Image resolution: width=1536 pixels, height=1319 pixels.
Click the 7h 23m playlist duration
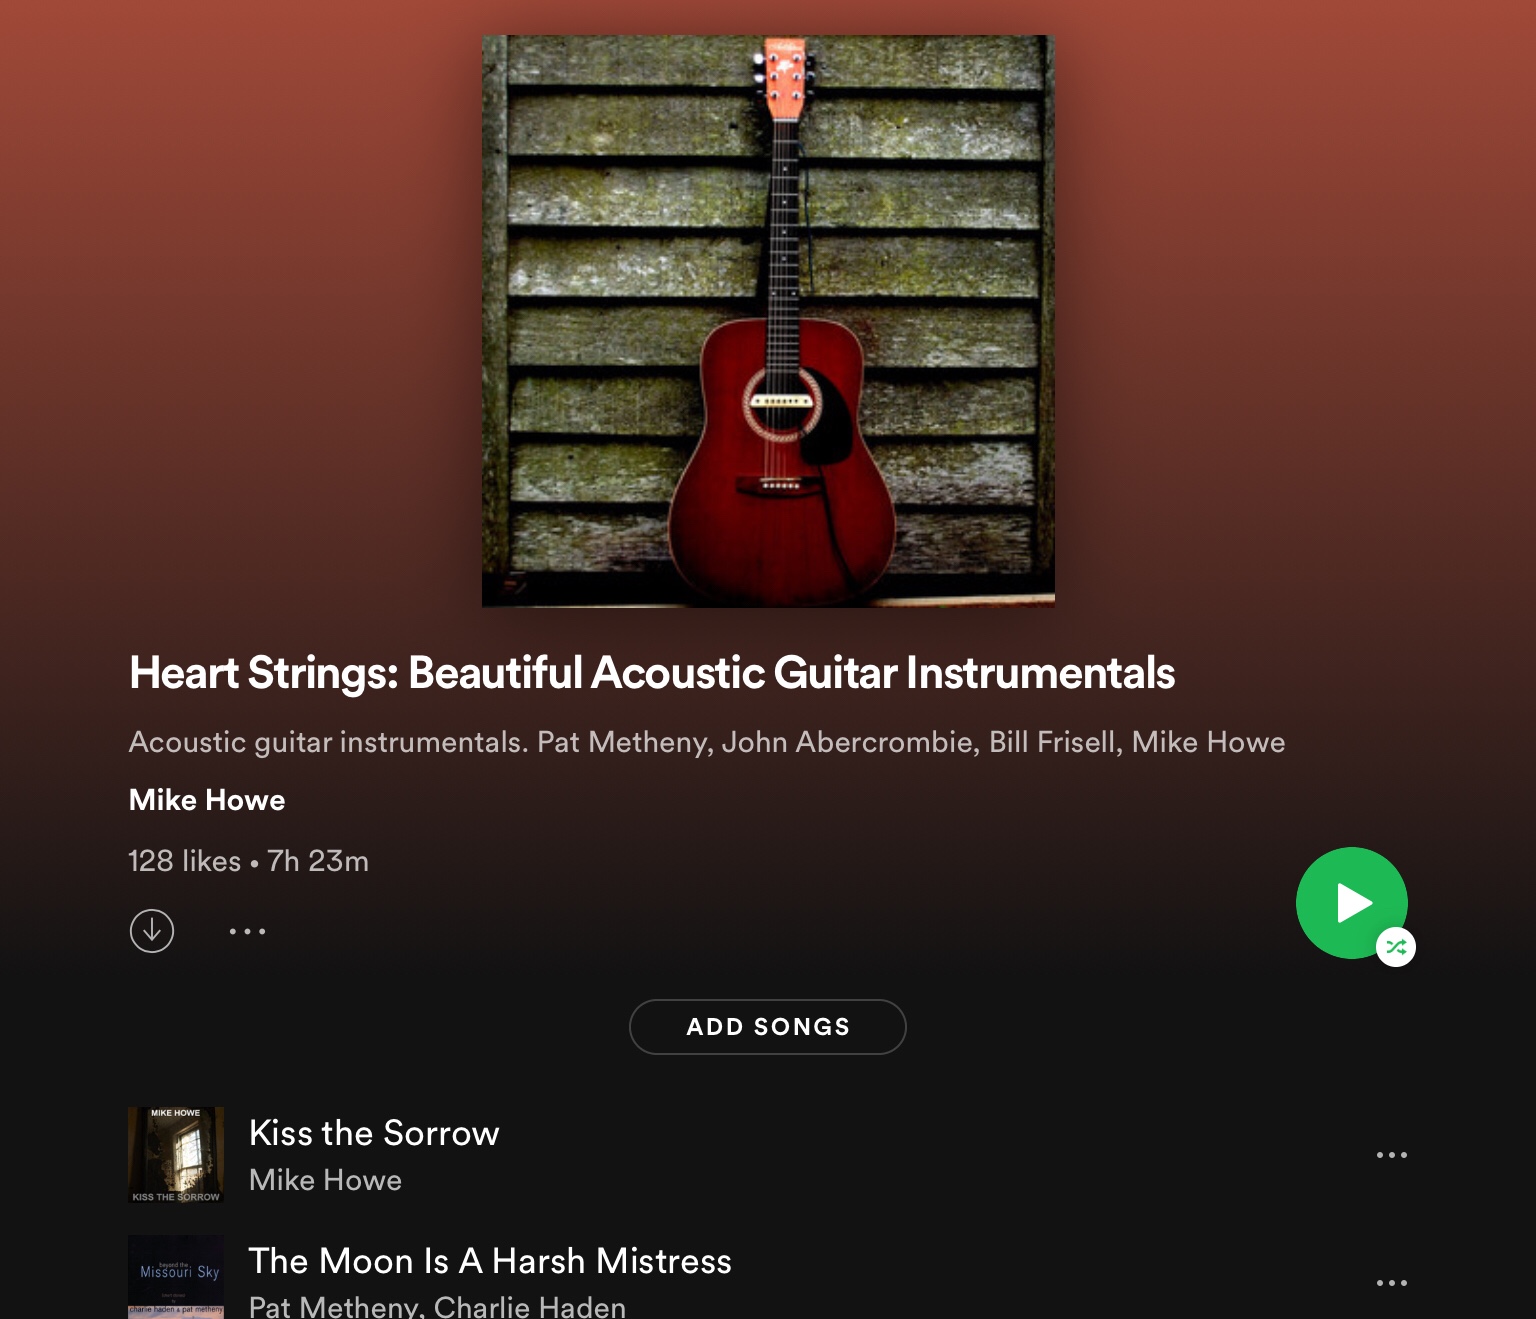coord(318,861)
